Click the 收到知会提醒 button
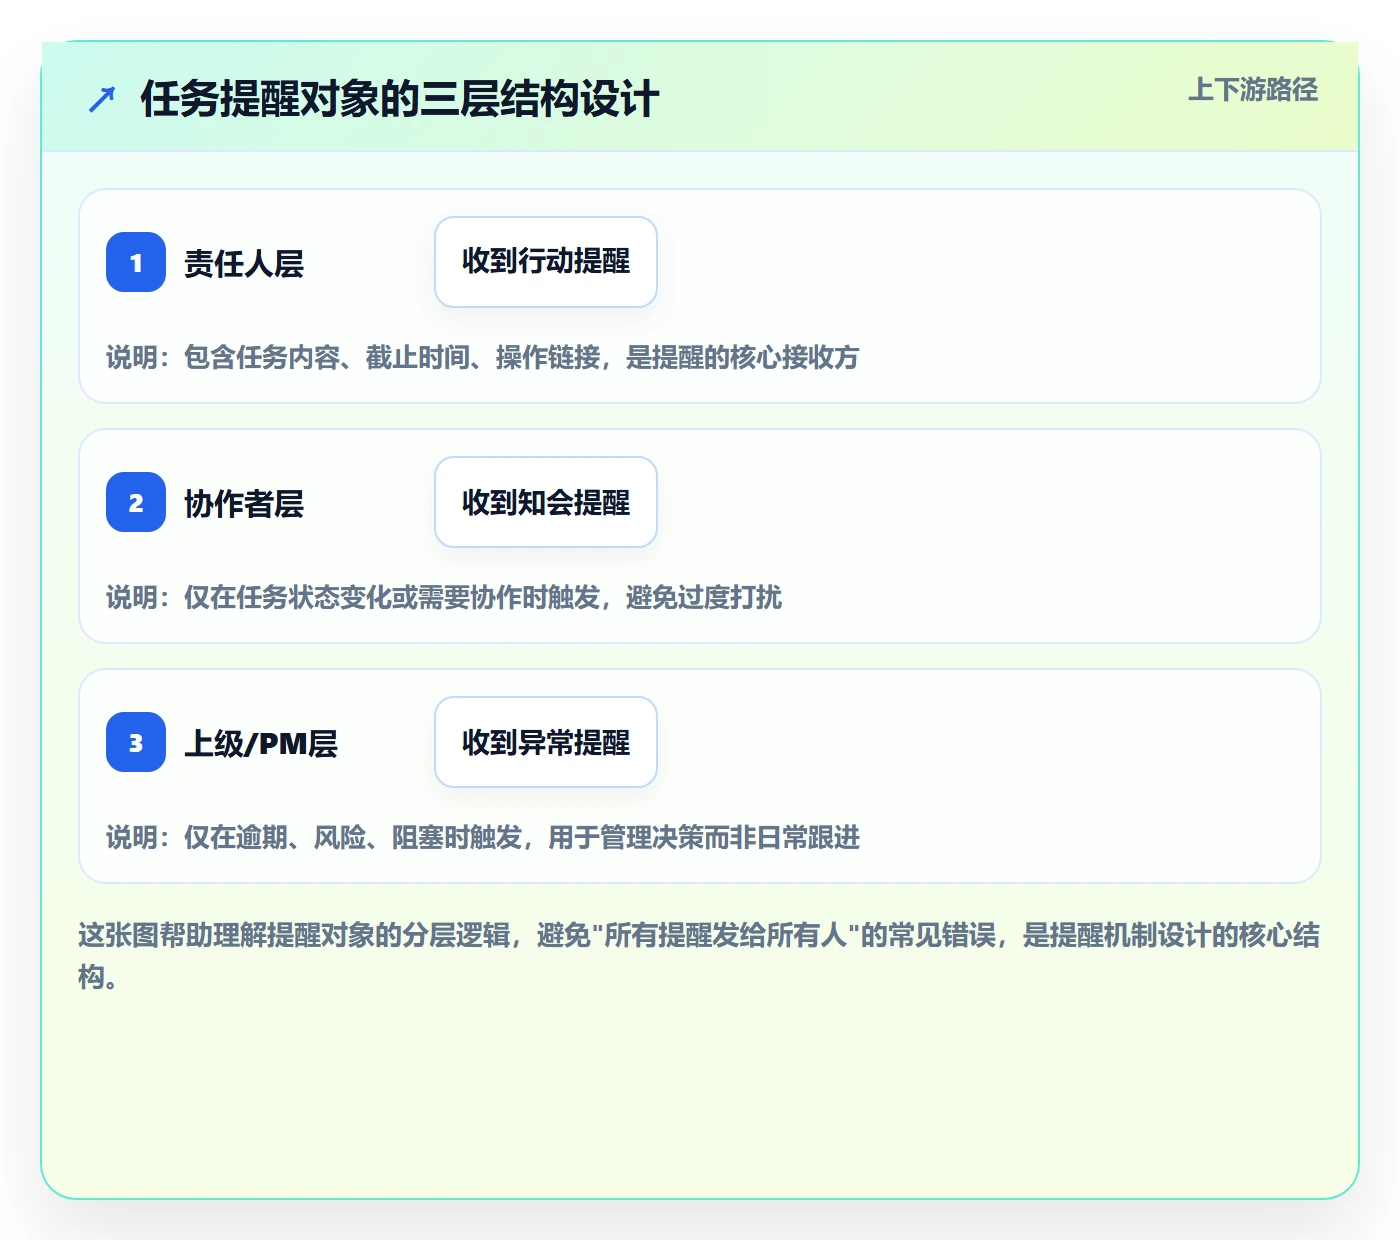This screenshot has width=1400, height=1240. click(x=546, y=502)
